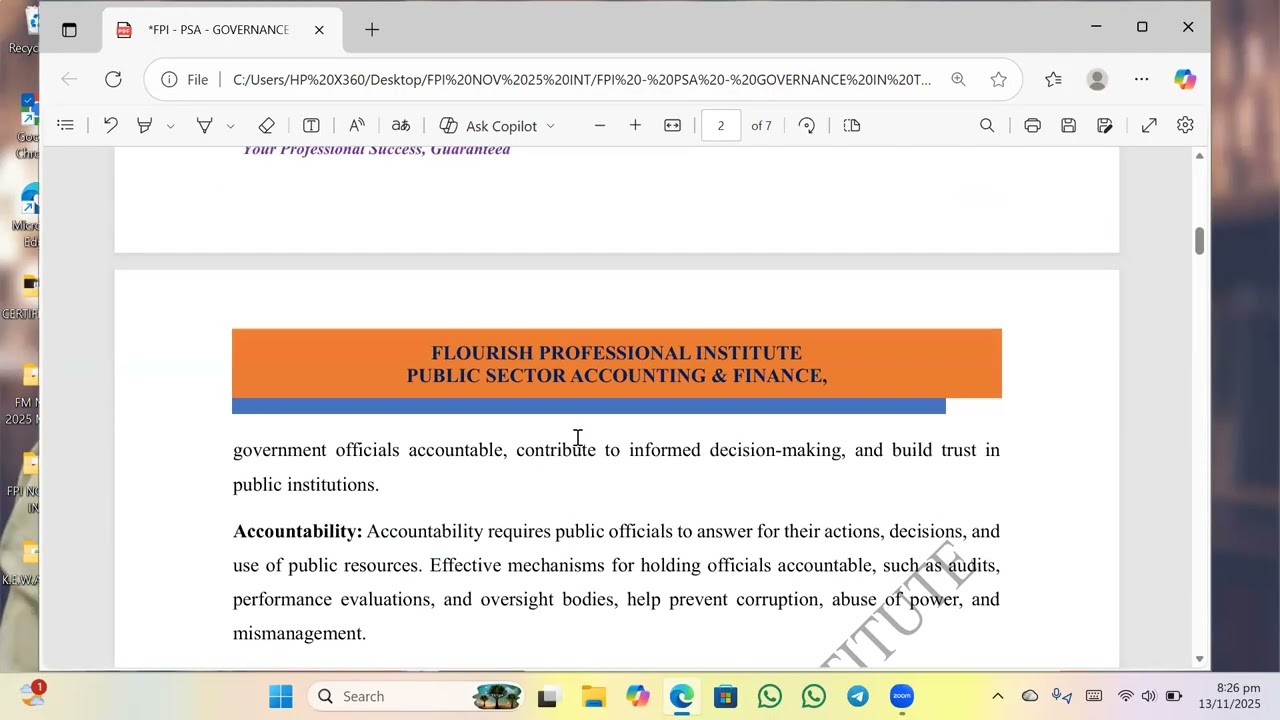Open Find search in PDF toolbar
The image size is (1280, 720).
[x=987, y=125]
